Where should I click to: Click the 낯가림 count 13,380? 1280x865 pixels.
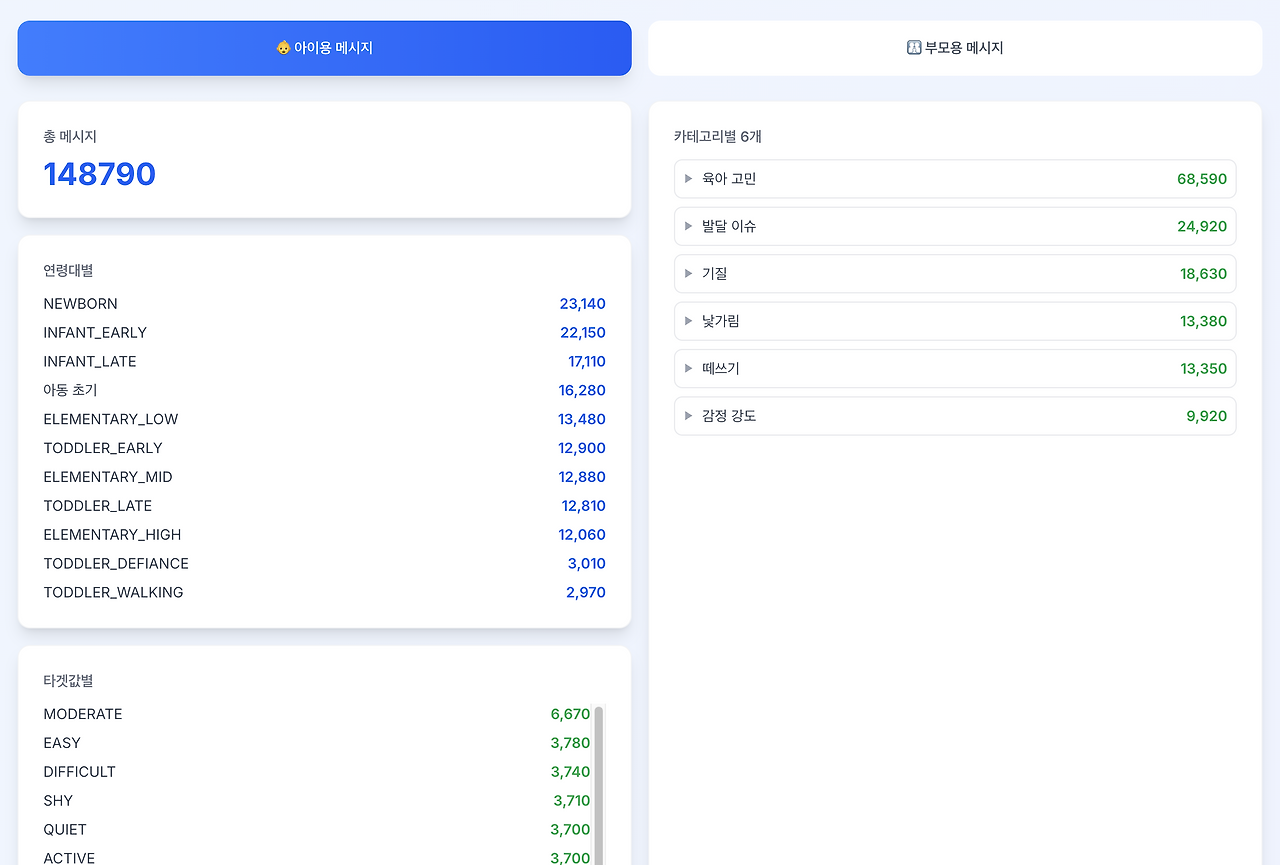(1204, 322)
